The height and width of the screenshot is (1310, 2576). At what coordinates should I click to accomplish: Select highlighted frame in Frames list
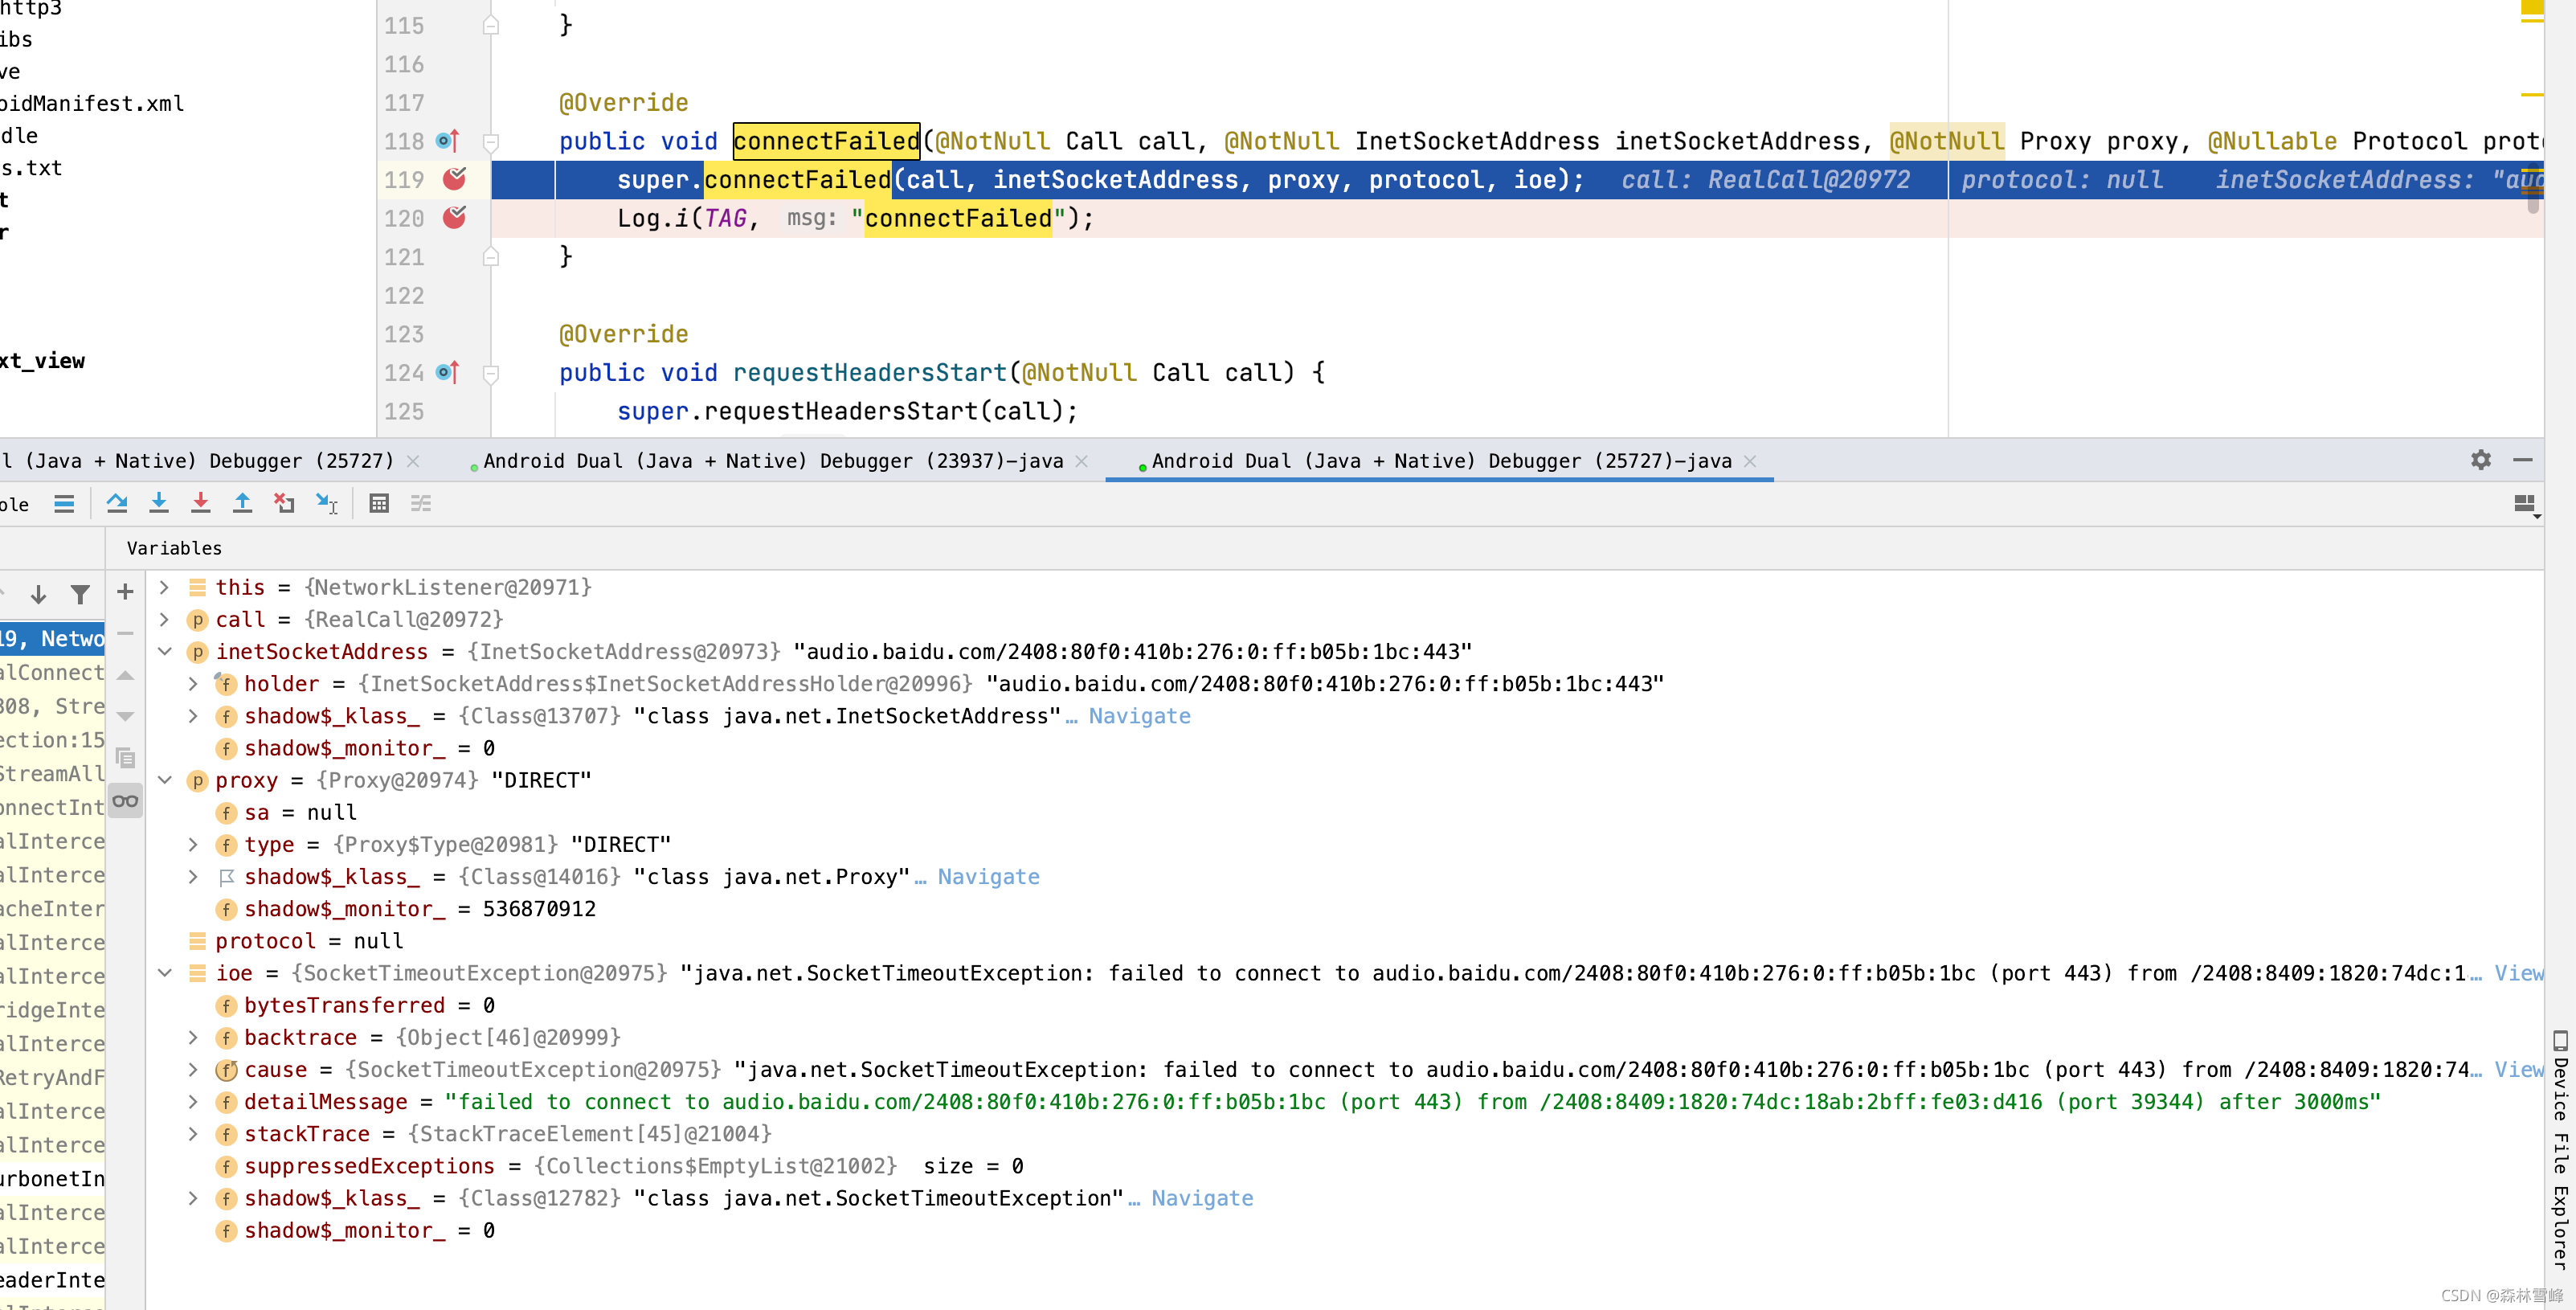(52, 638)
